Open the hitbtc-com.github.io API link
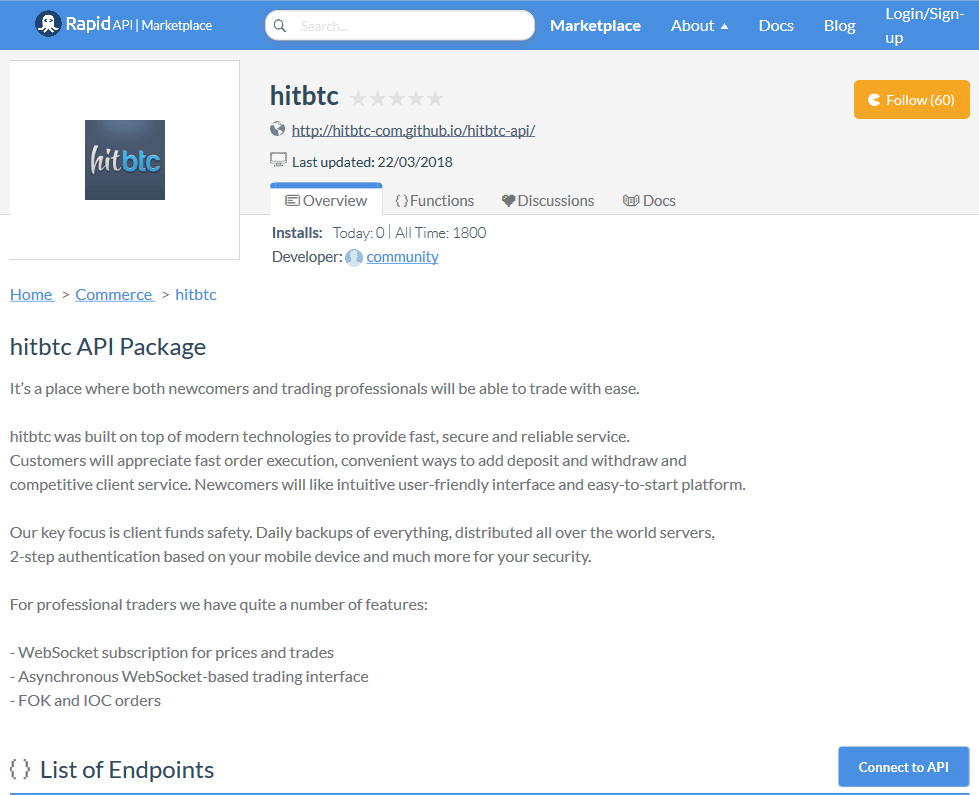This screenshot has width=979, height=795. point(413,131)
